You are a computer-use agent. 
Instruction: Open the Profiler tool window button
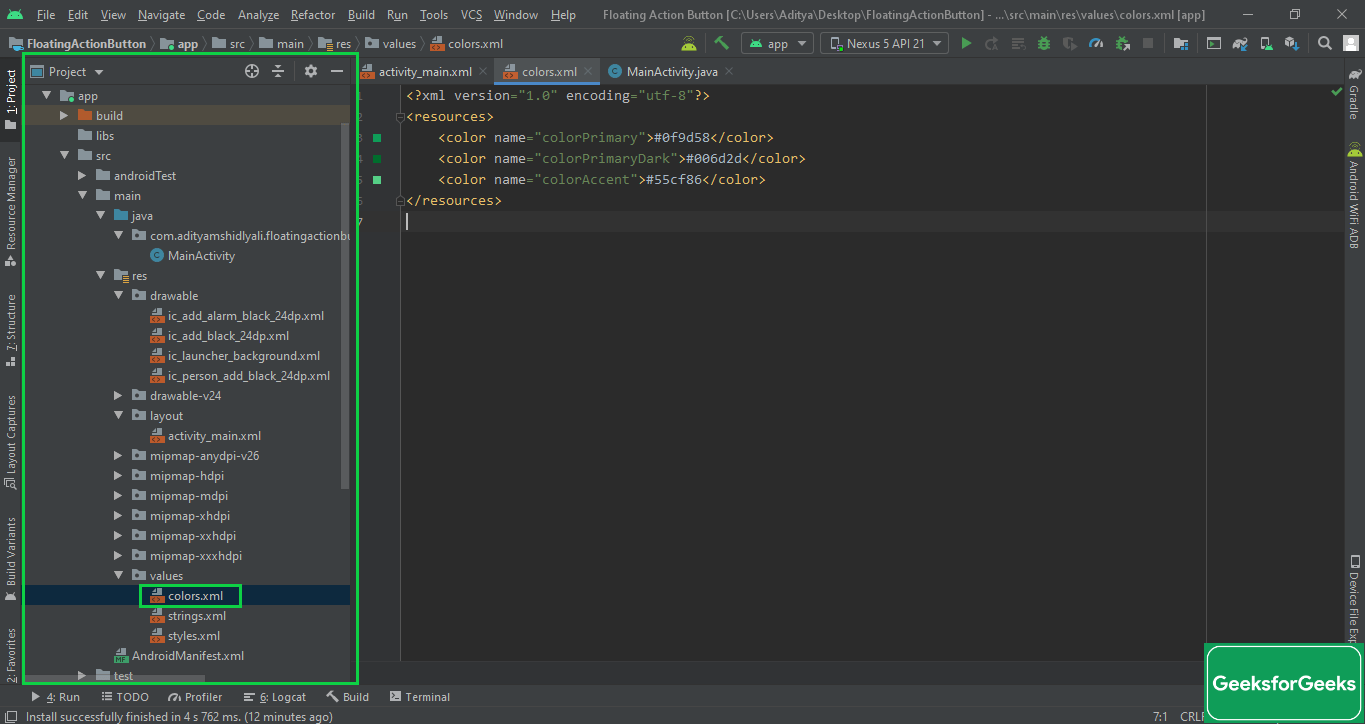pyautogui.click(x=195, y=697)
